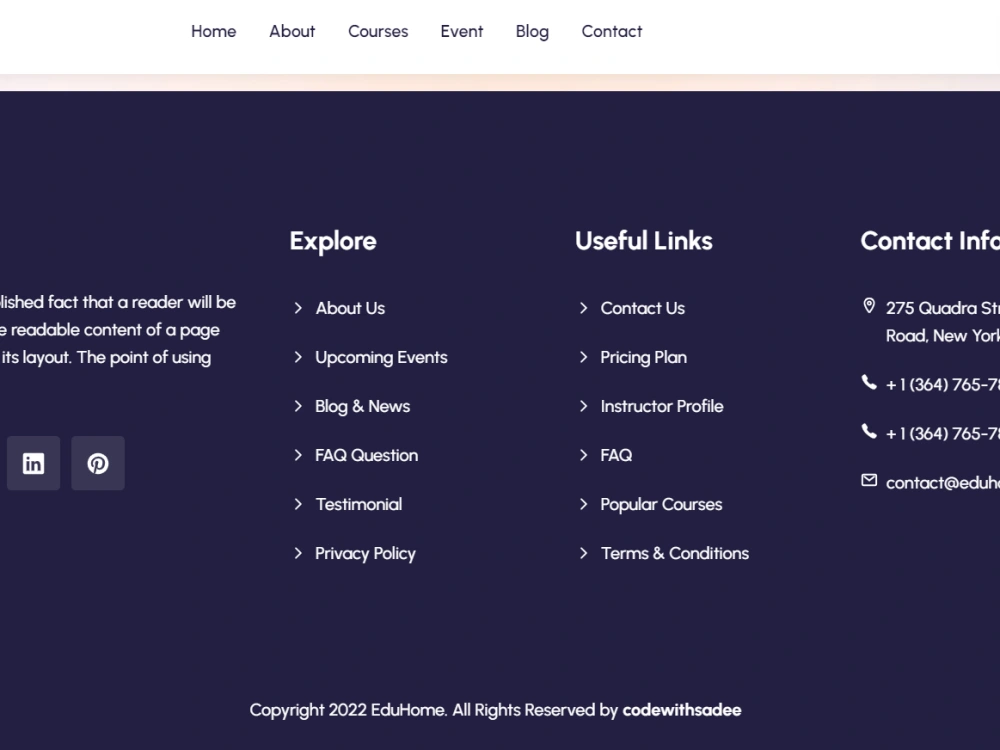1000x750 pixels.
Task: Click the location pin icon by the address
Action: click(869, 305)
